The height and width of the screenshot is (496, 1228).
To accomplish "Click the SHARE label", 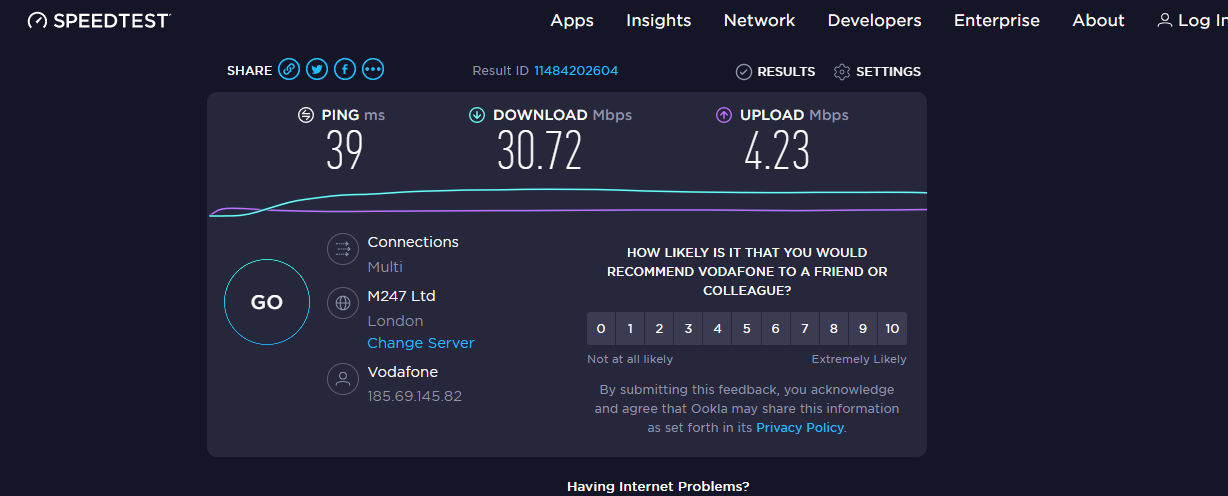I will coord(249,71).
